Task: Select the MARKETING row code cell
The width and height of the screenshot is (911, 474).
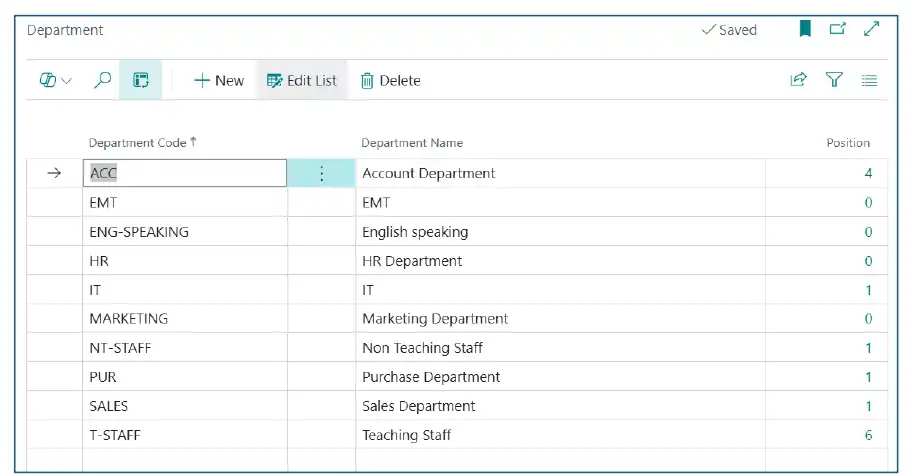Action: tap(184, 319)
